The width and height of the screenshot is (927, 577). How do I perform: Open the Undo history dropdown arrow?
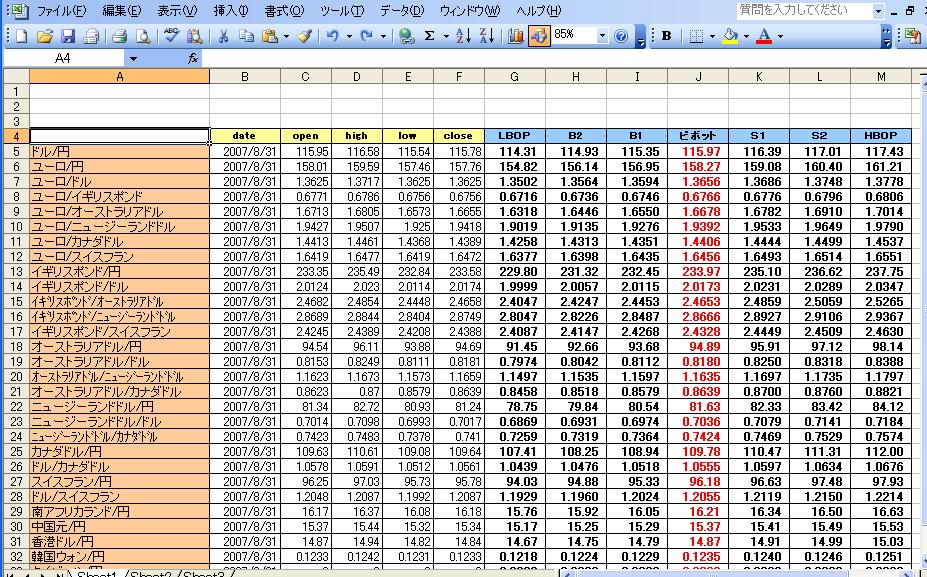(349, 37)
